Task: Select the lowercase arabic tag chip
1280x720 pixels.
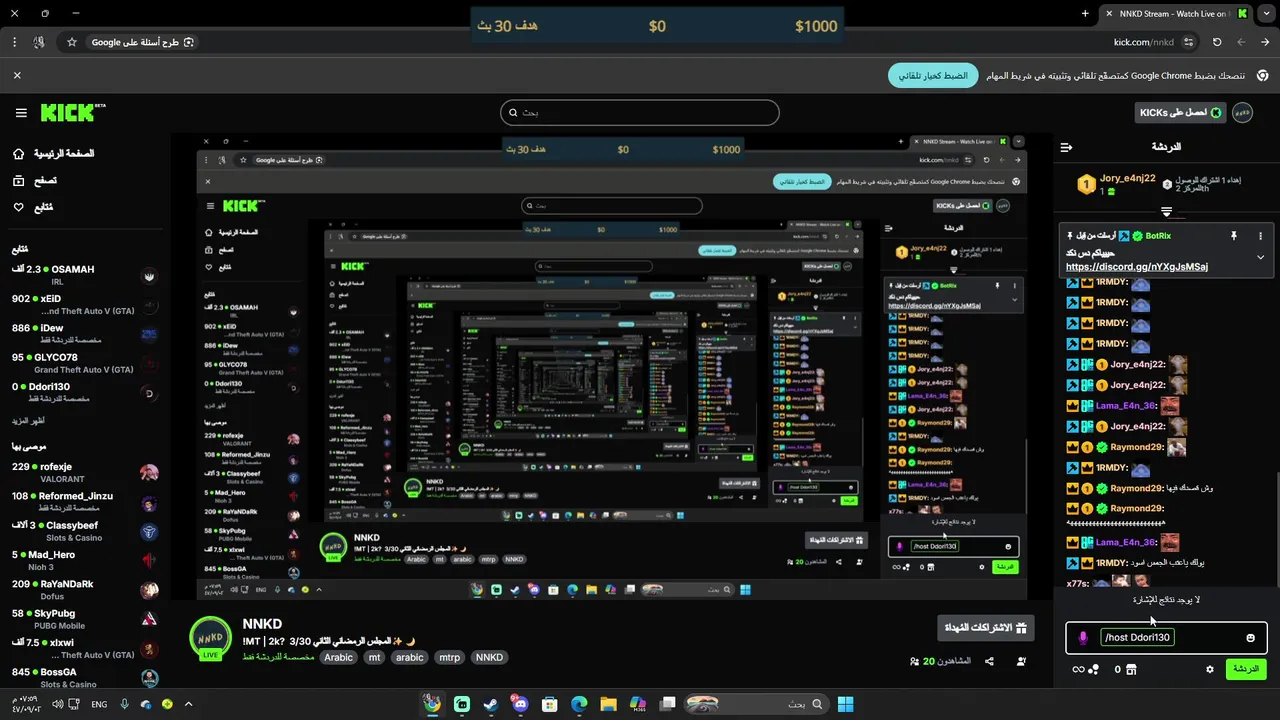Action: [409, 657]
